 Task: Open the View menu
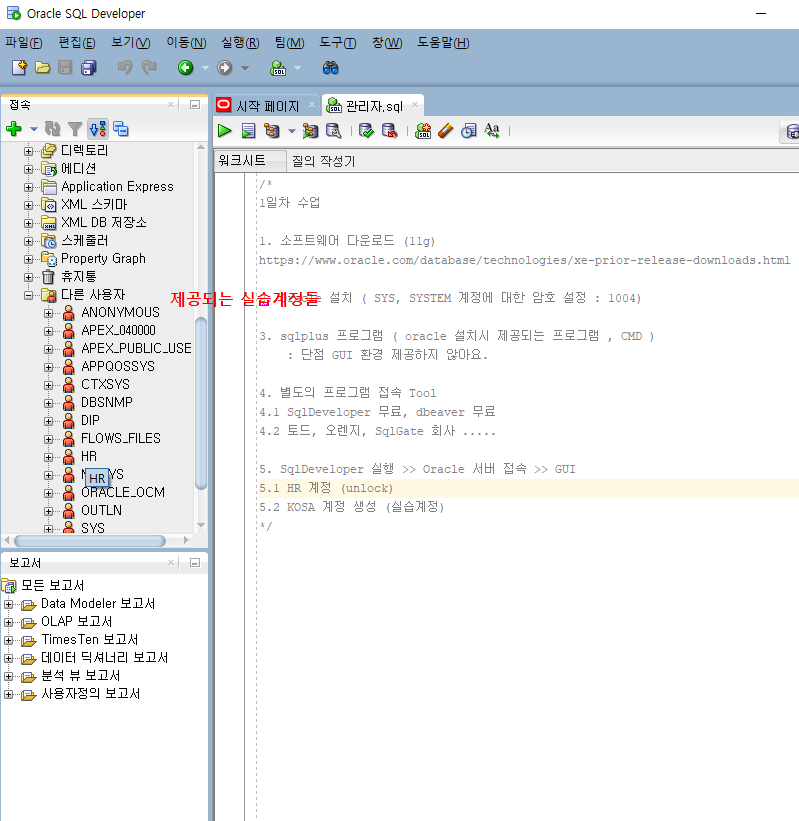coord(130,42)
